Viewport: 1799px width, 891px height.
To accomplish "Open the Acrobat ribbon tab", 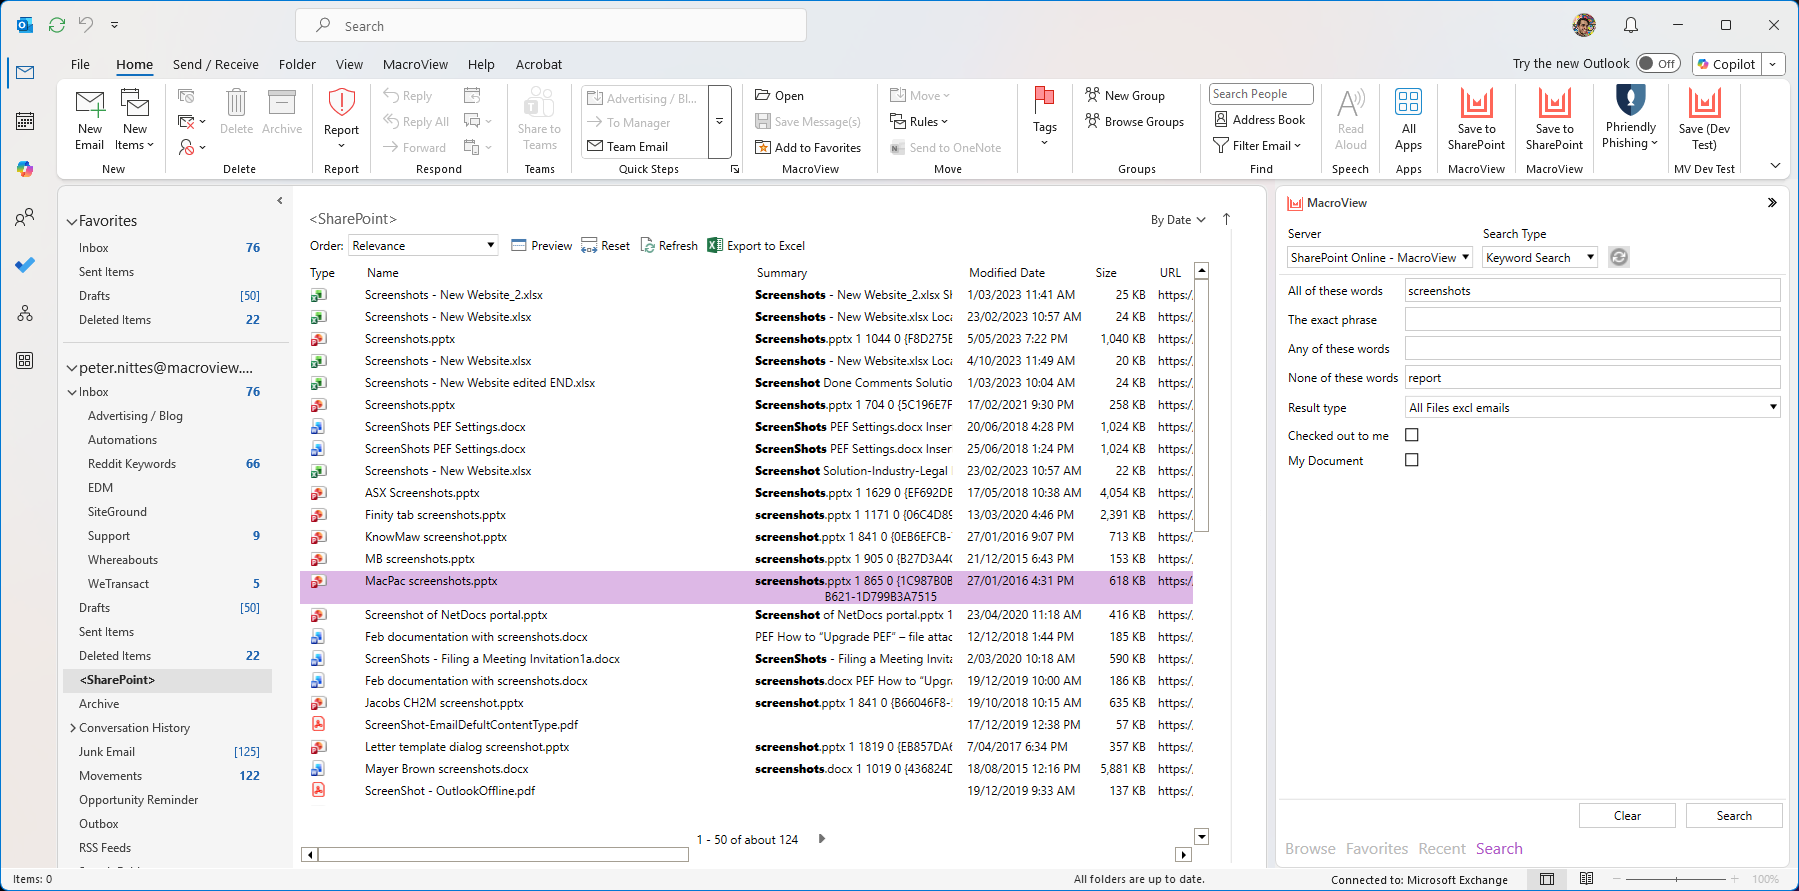I will click(539, 64).
